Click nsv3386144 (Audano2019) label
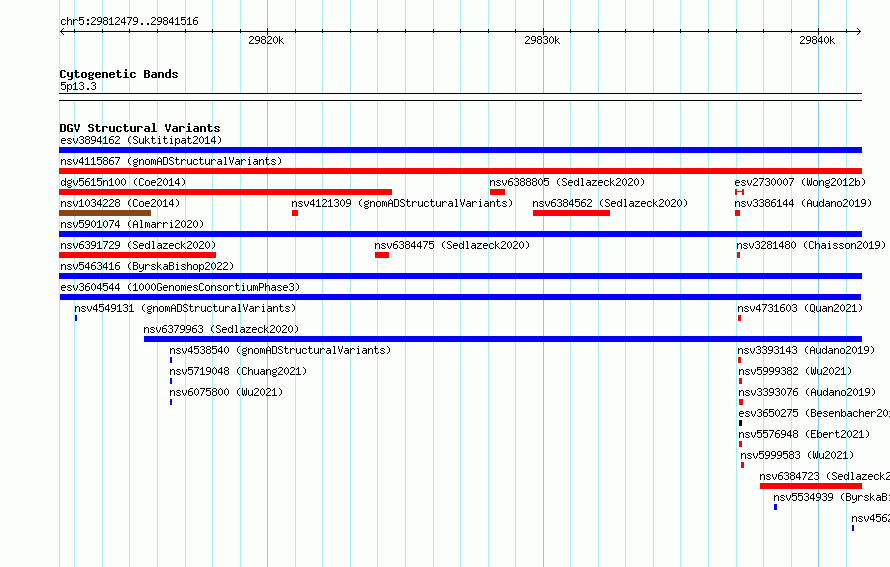This screenshot has width=890, height=567. 803,203
